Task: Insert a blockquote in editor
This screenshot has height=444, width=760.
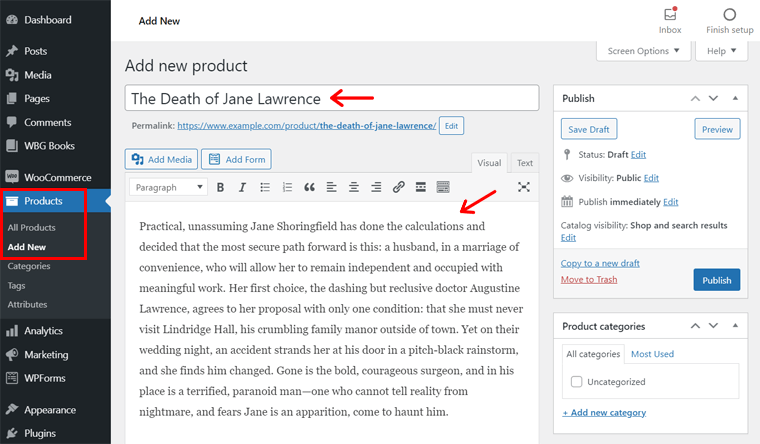Action: click(x=309, y=187)
